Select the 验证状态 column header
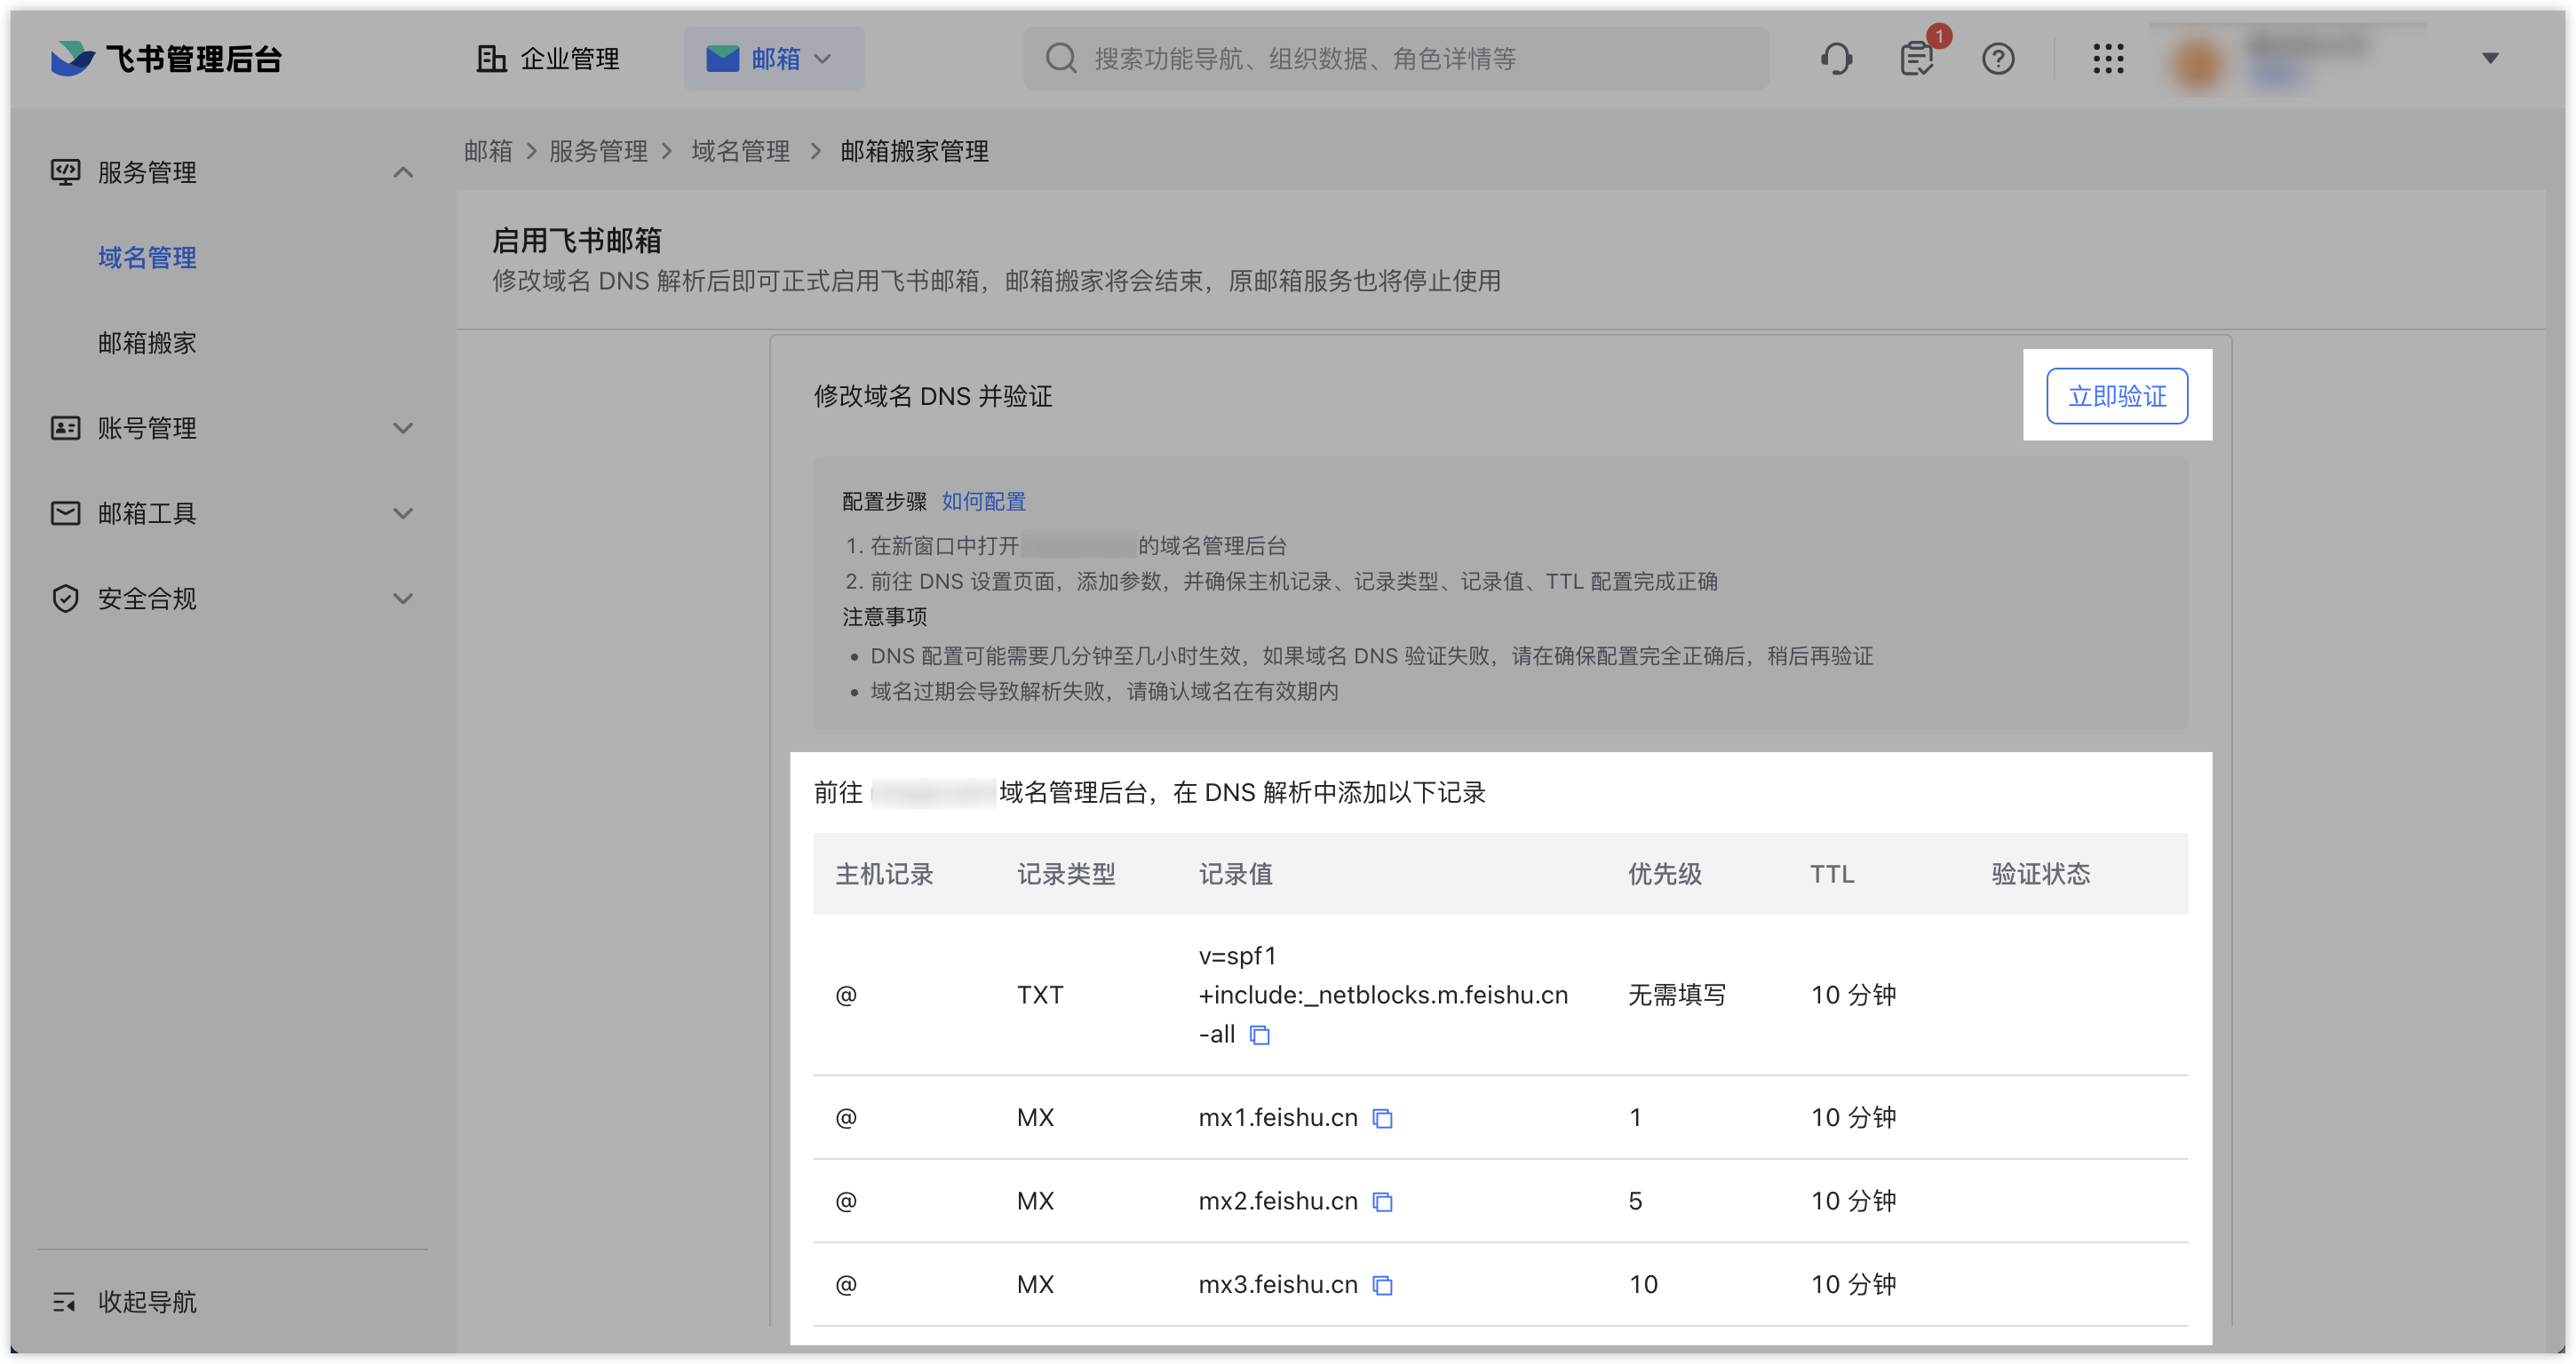2576x1364 pixels. click(x=2041, y=874)
